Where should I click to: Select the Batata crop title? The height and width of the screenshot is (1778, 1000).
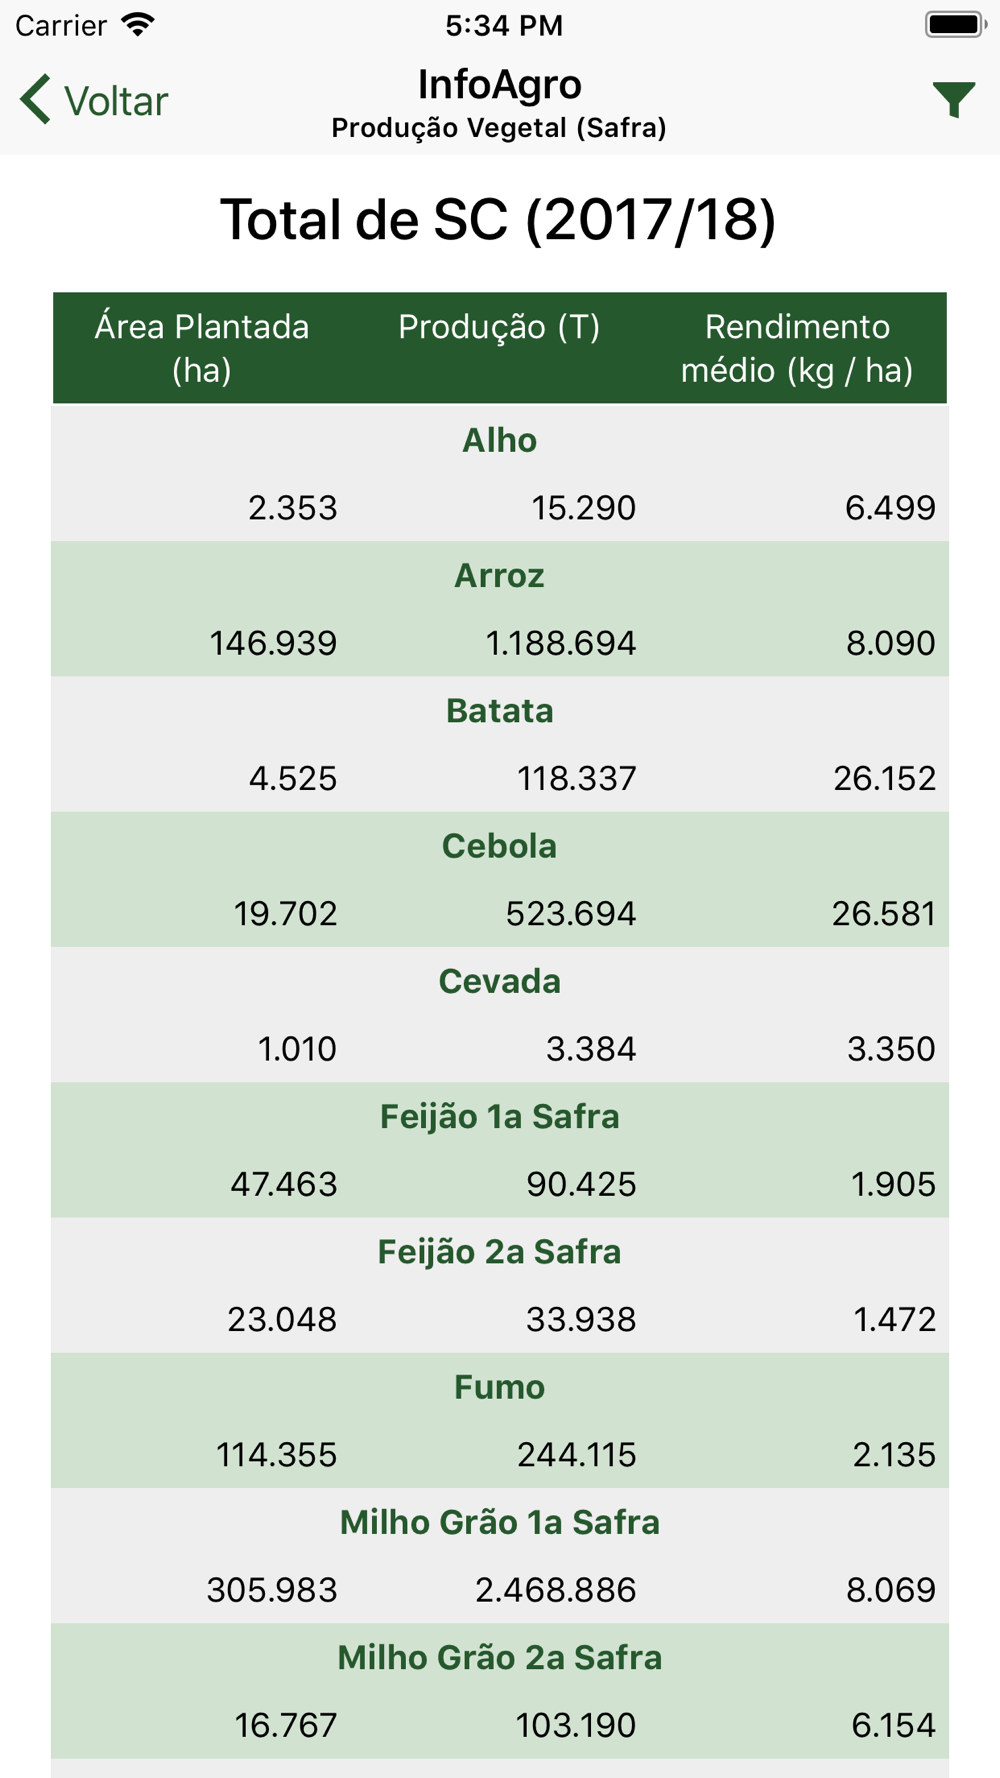click(x=500, y=711)
